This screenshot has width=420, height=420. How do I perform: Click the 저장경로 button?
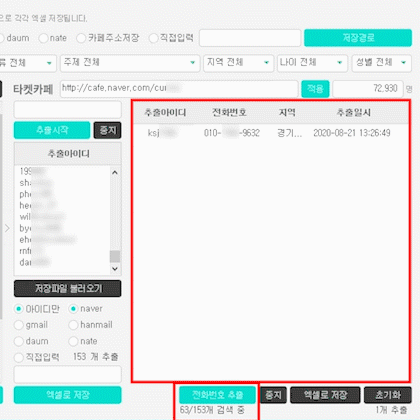(358, 38)
